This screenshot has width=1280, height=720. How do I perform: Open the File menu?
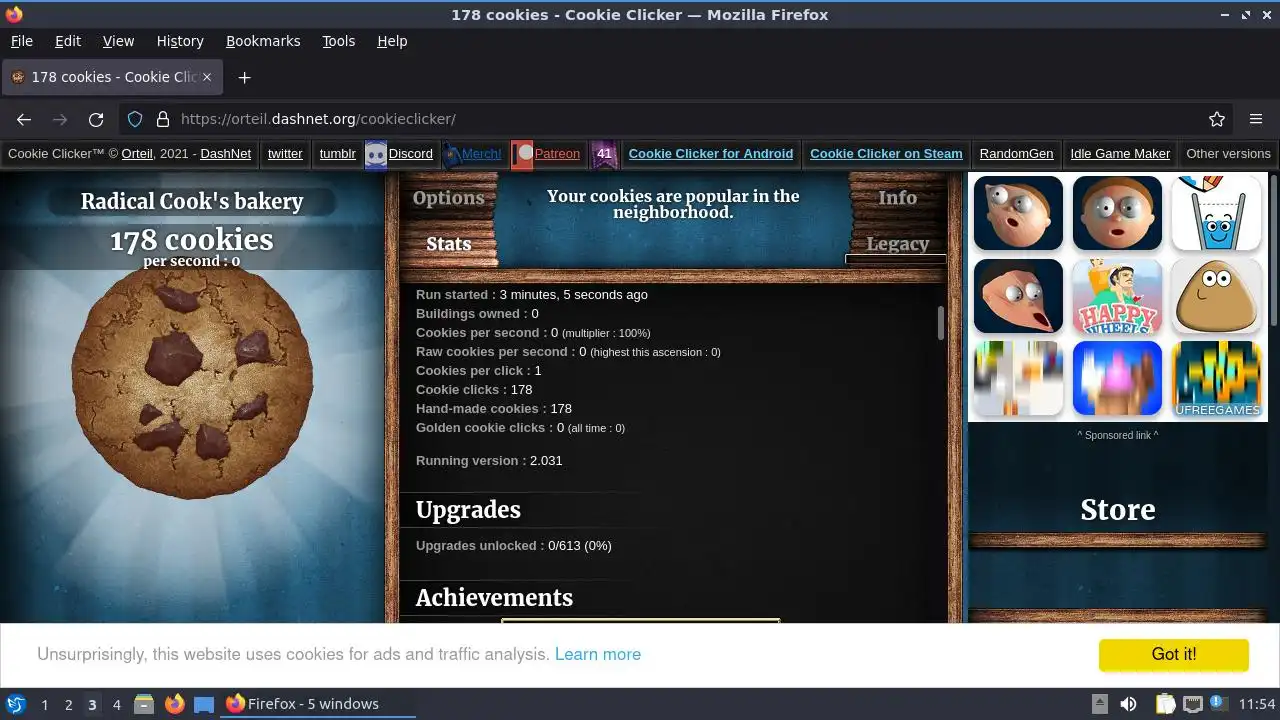point(21,41)
